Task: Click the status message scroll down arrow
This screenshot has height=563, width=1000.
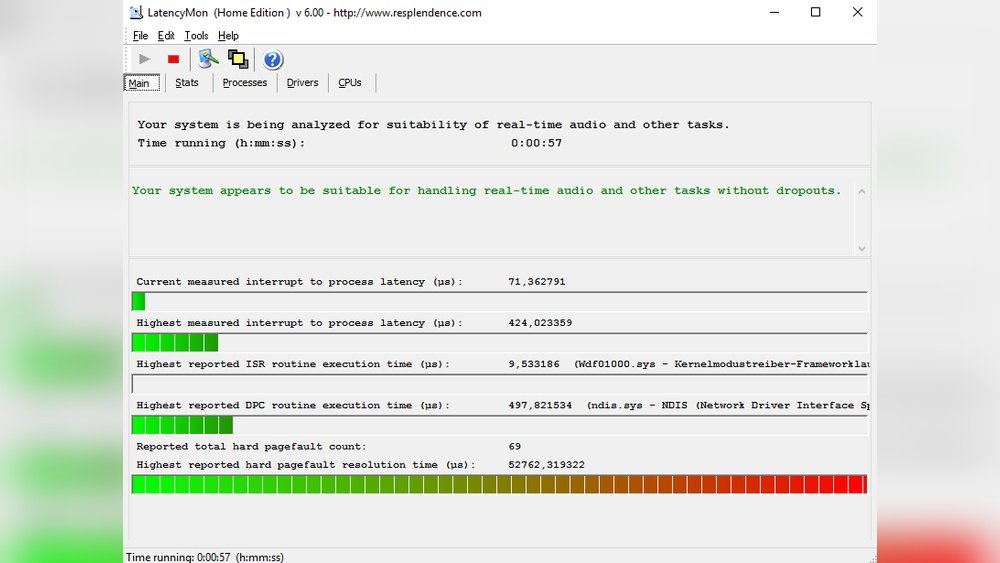Action: 862,249
